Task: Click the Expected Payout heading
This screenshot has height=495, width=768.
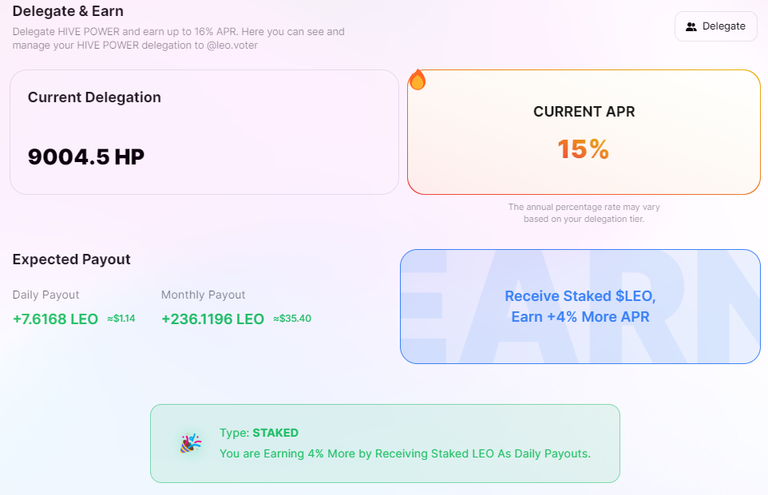Action: (72, 259)
